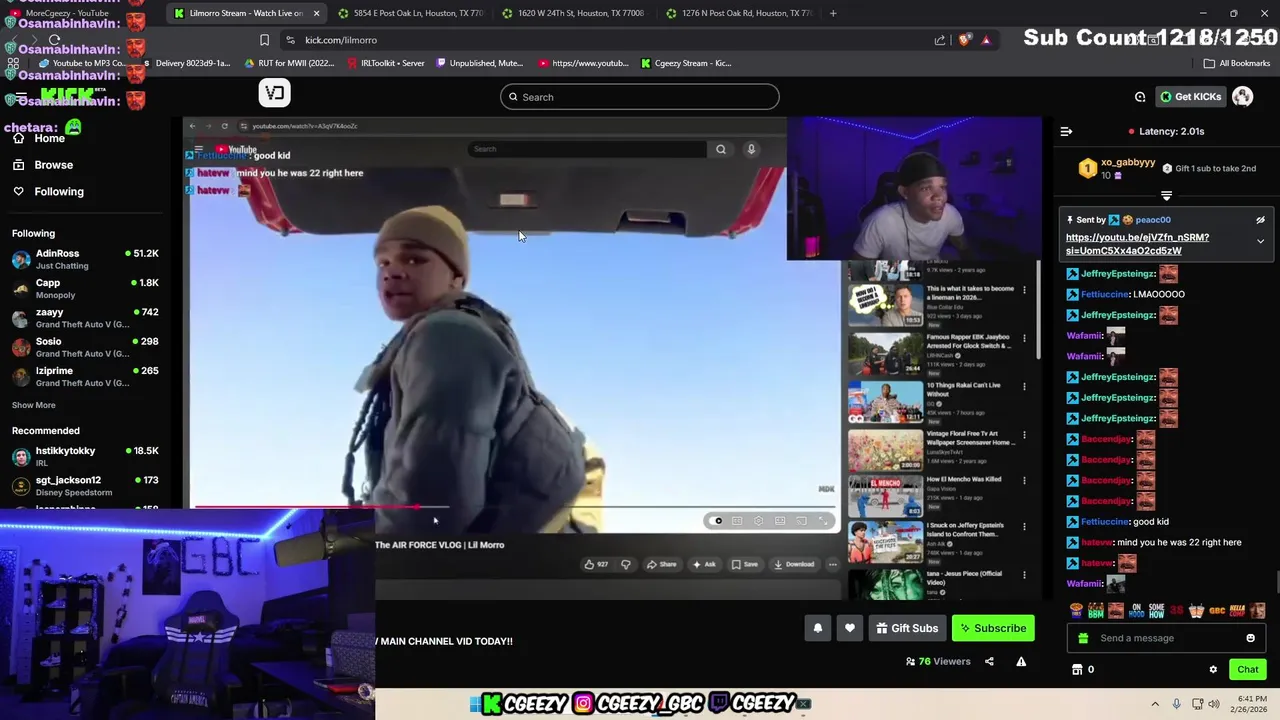Expand the gift leaderboard with down chevron

[1166, 196]
